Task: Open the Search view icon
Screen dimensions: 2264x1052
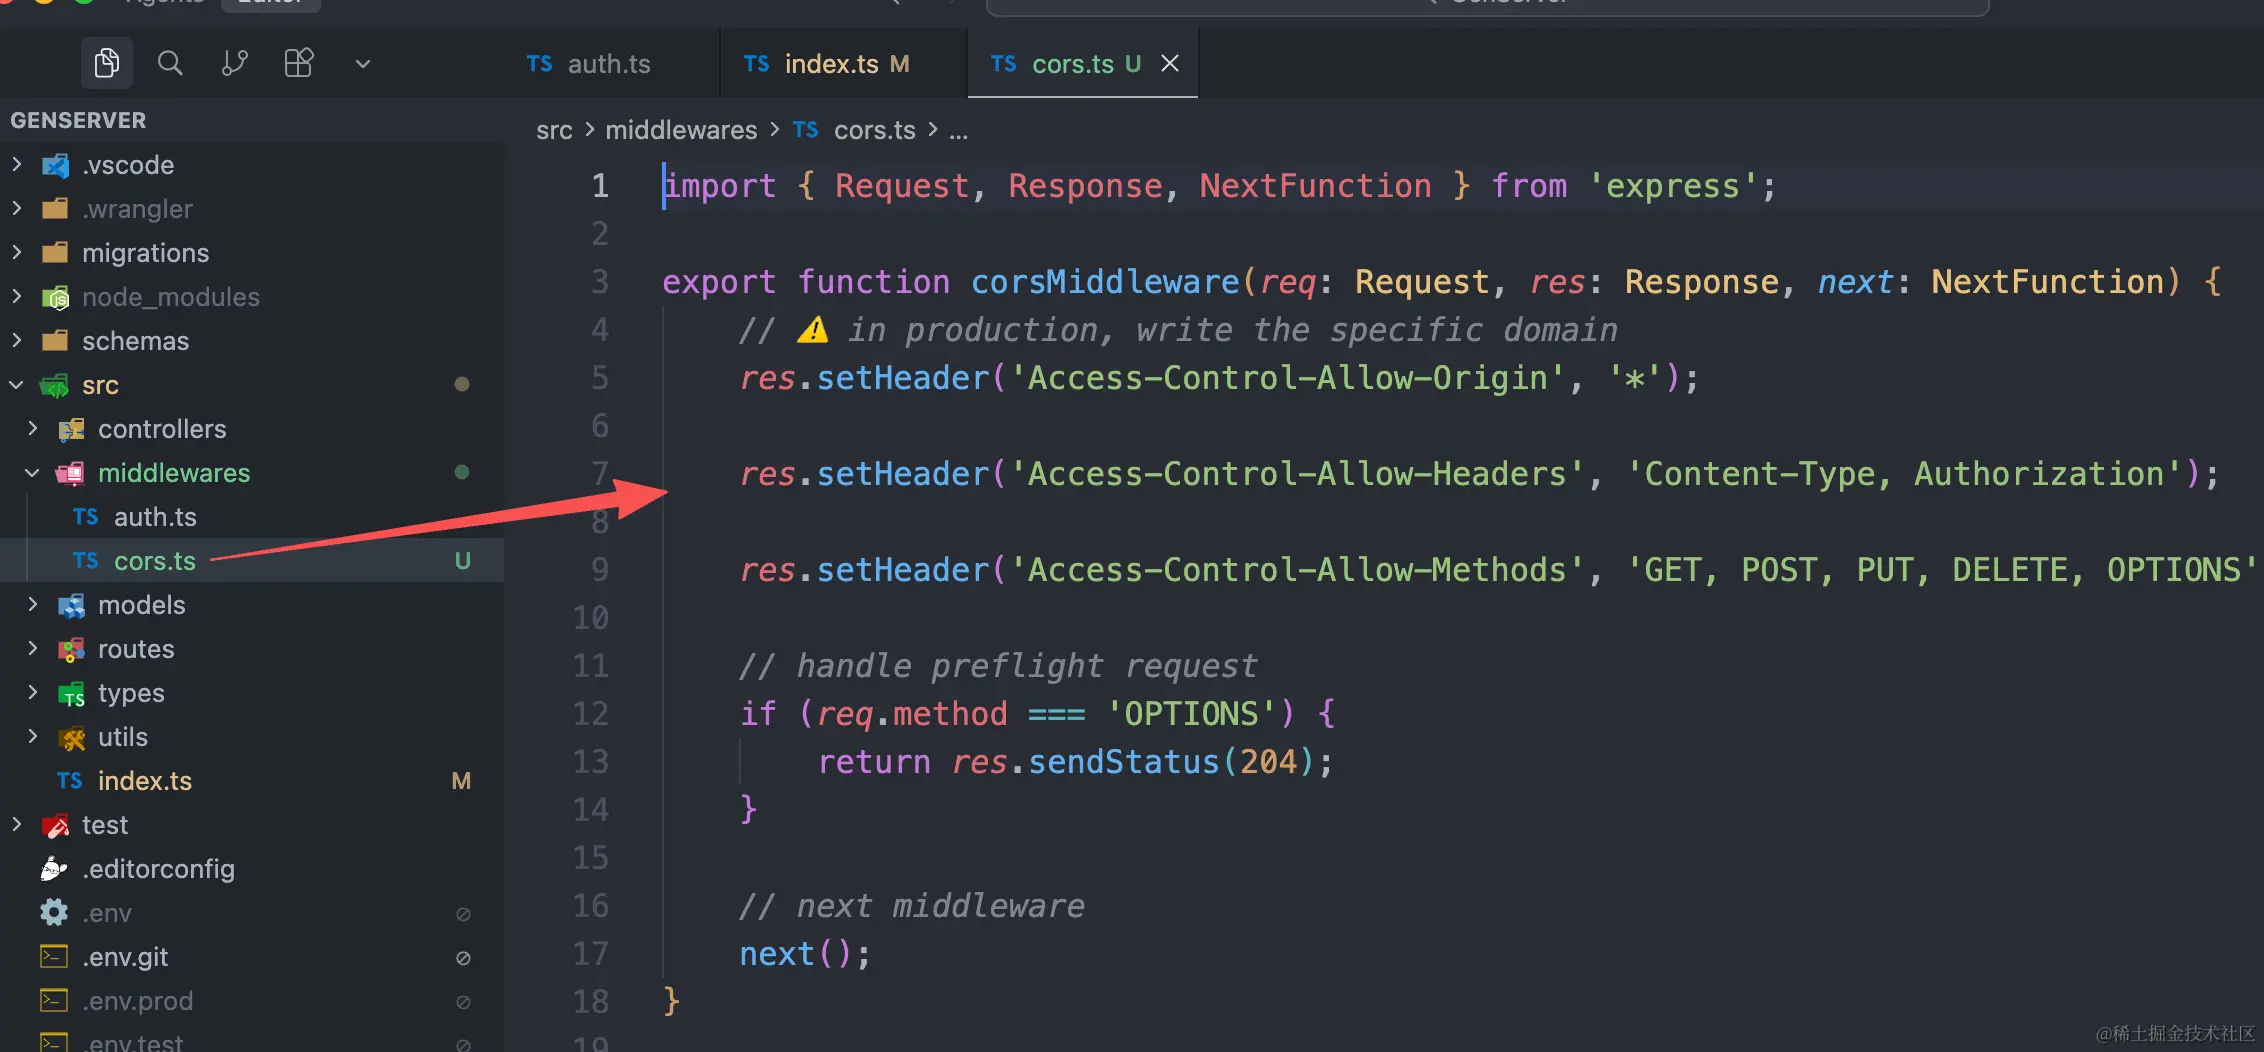Action: tap(170, 64)
